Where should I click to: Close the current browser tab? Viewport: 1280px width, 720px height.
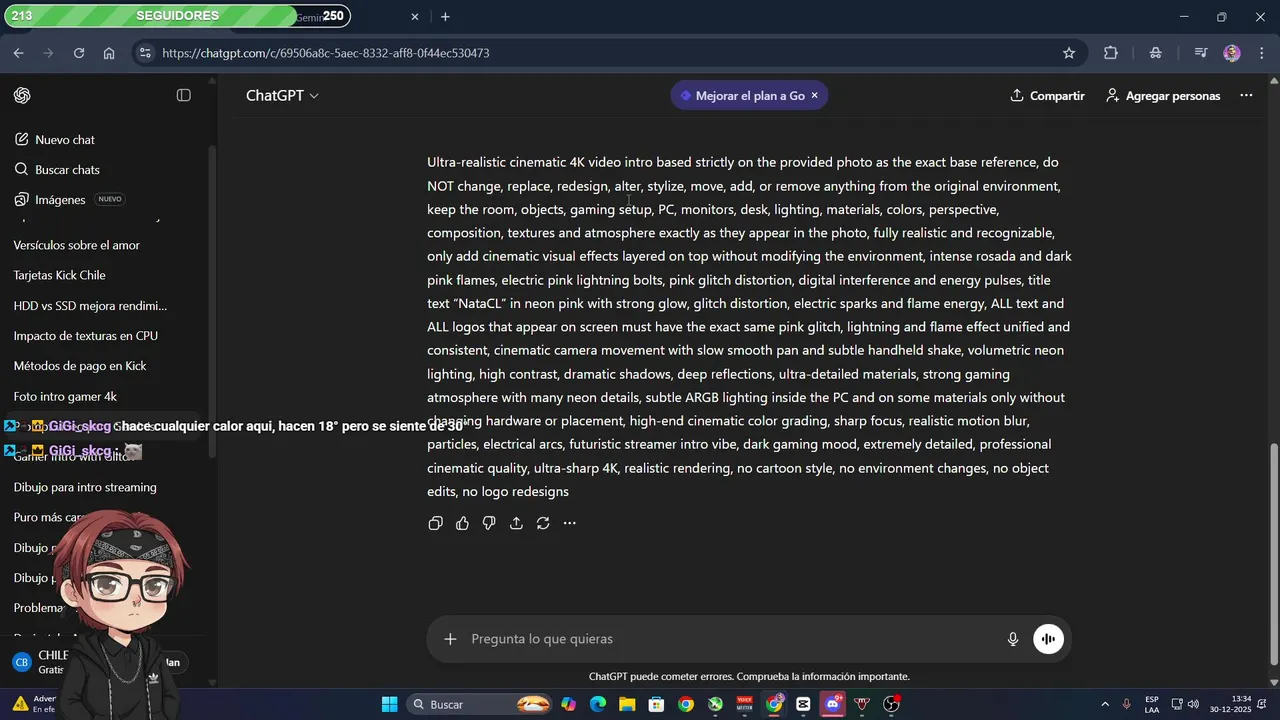pyautogui.click(x=415, y=17)
